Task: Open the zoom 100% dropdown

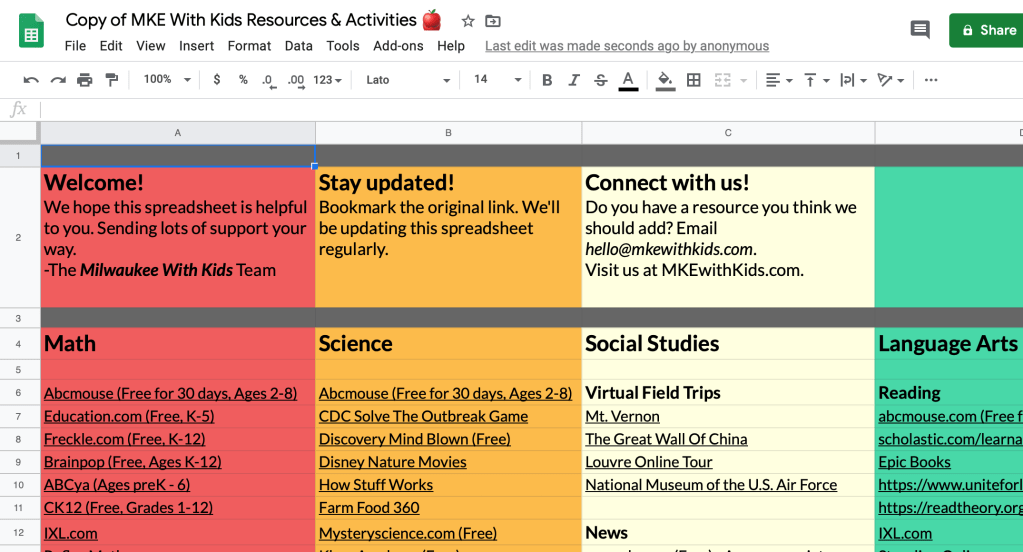Action: (166, 80)
